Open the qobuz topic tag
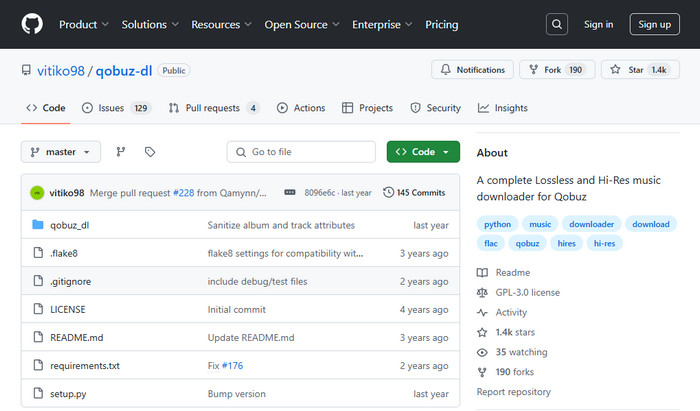 coord(527,243)
